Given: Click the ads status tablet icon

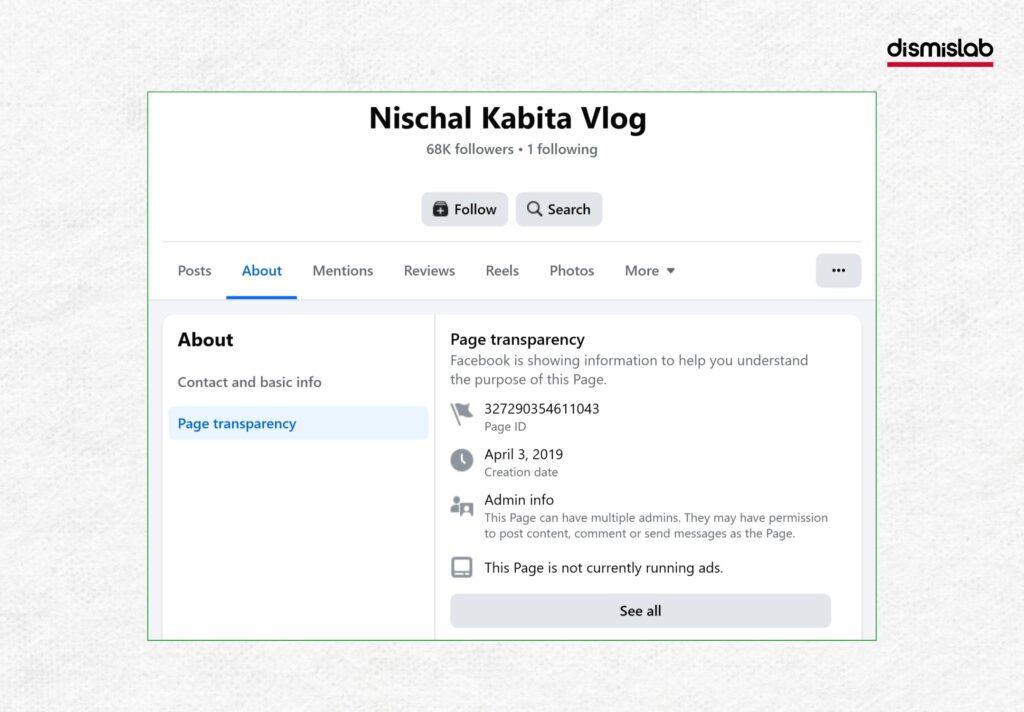Looking at the screenshot, I should tap(461, 568).
